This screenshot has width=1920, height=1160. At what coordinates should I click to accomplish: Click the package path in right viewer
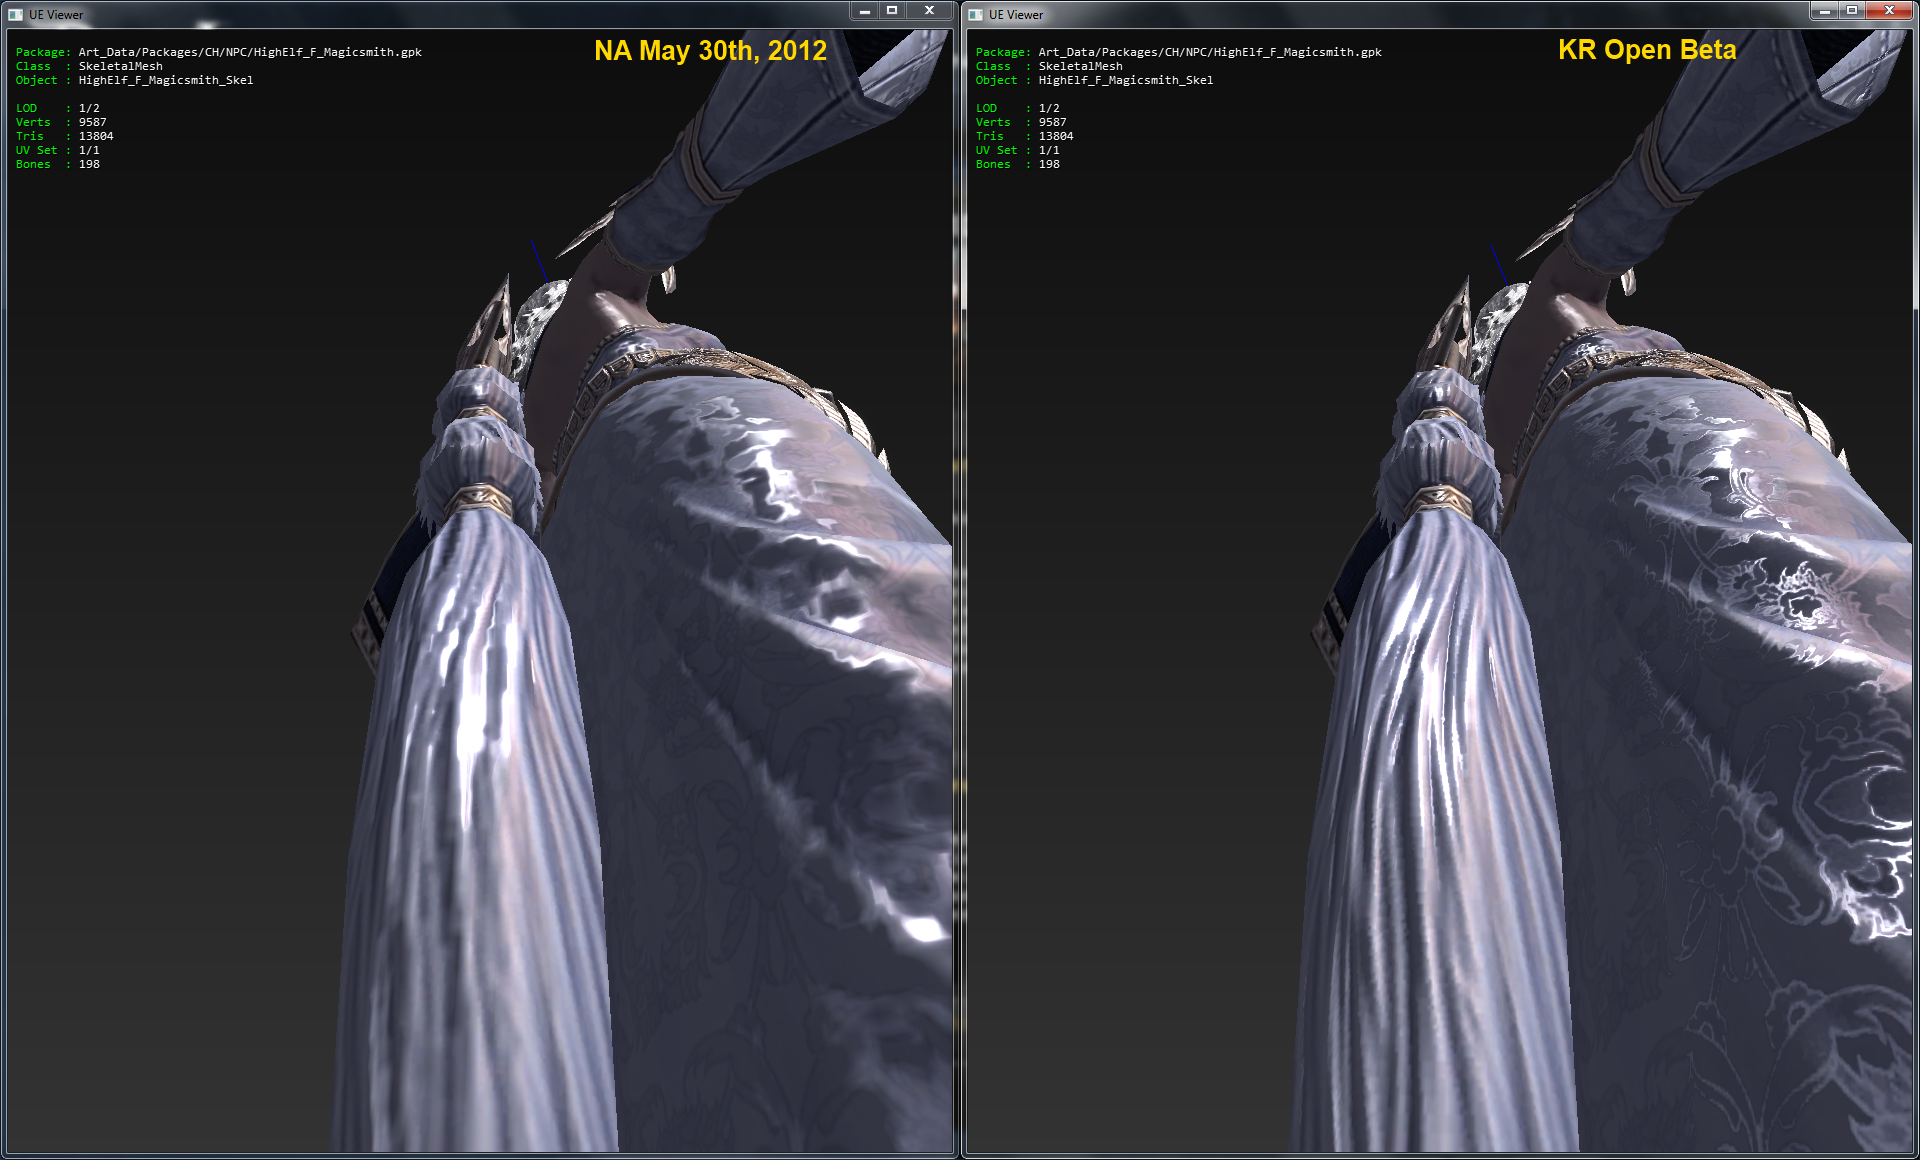click(x=1210, y=52)
